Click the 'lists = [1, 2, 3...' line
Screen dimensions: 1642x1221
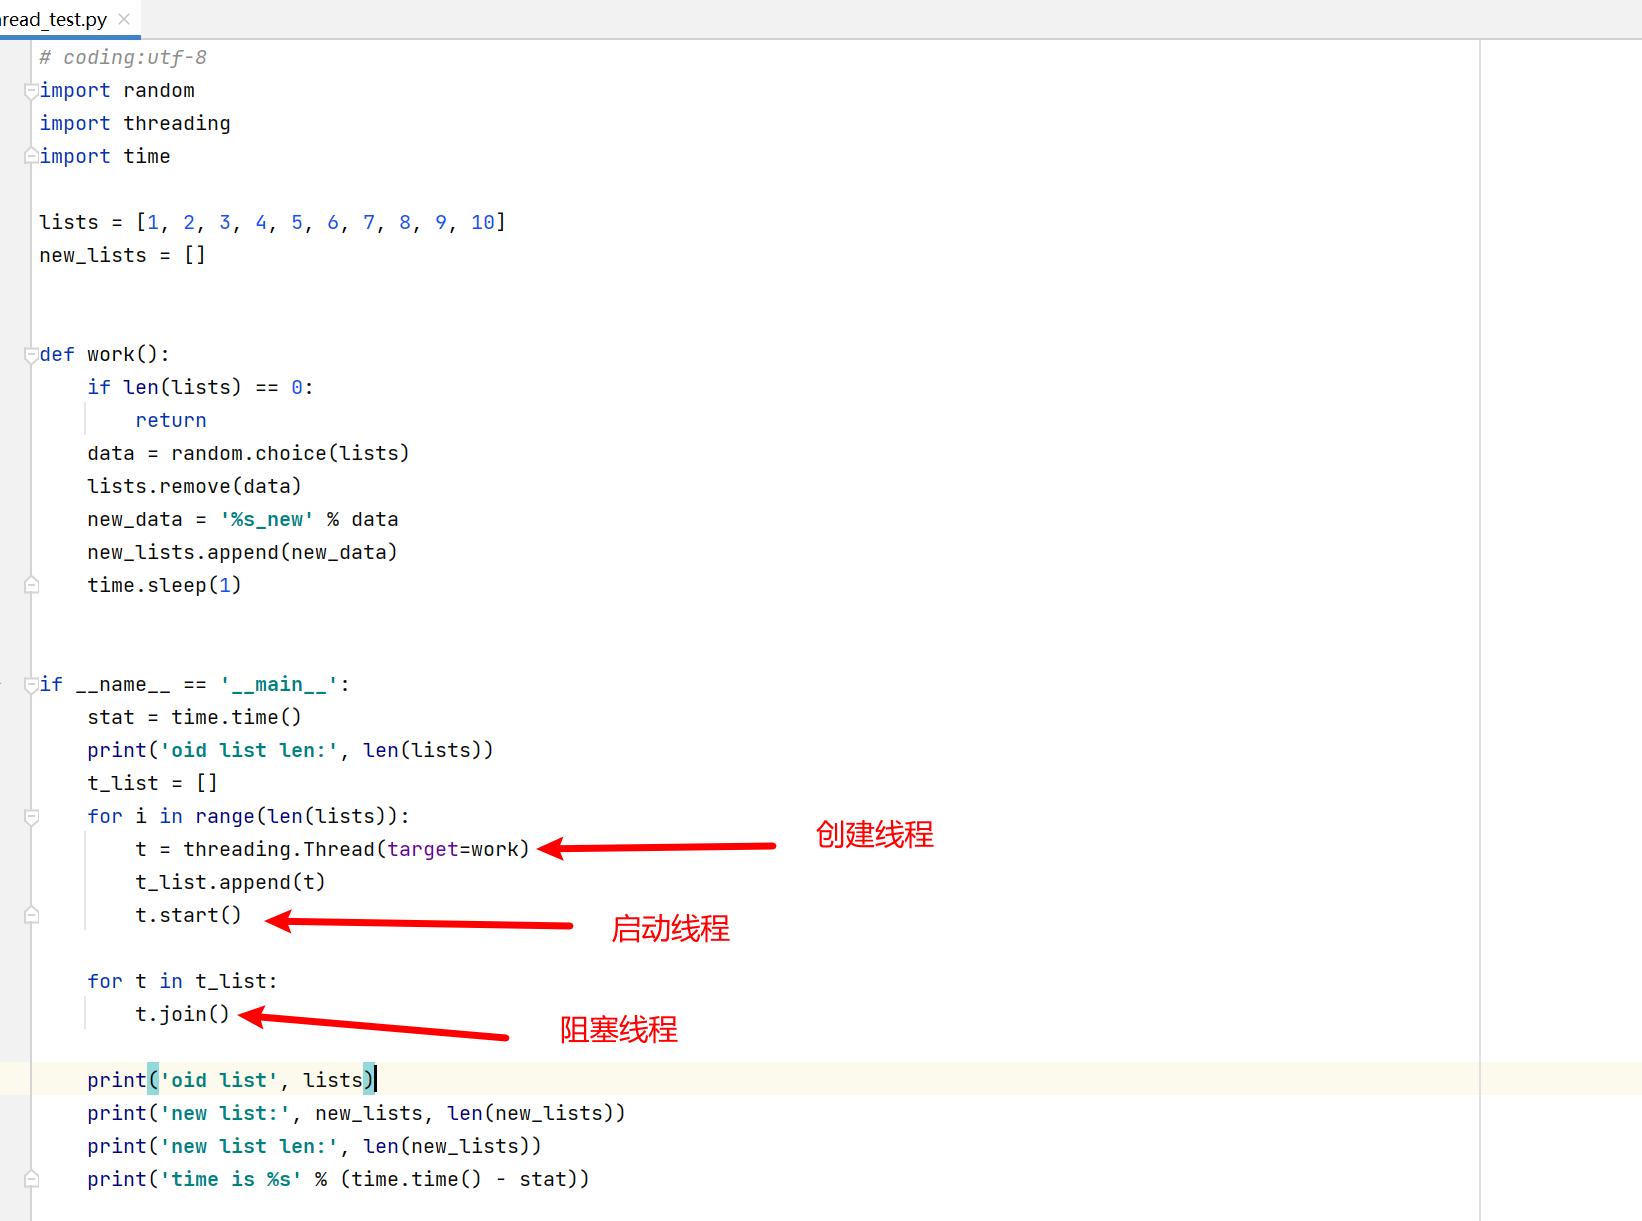click(273, 222)
